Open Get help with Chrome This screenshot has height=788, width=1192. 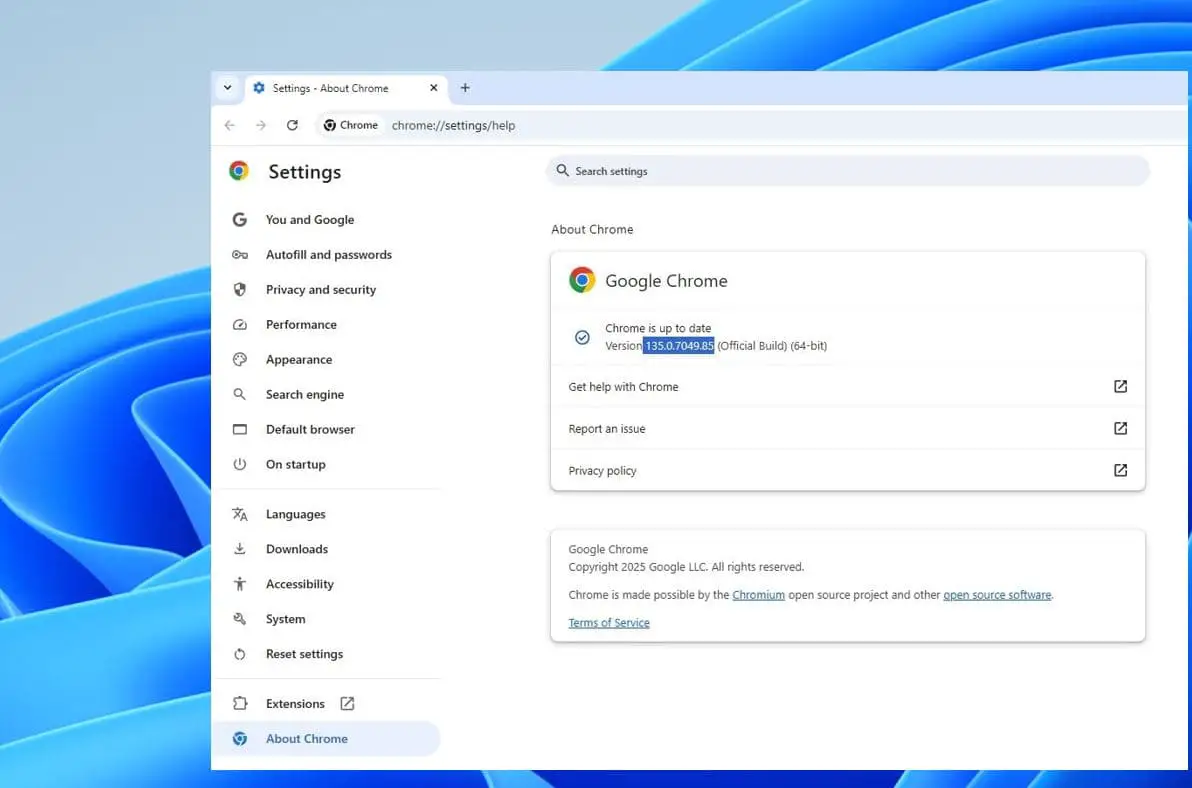click(848, 387)
